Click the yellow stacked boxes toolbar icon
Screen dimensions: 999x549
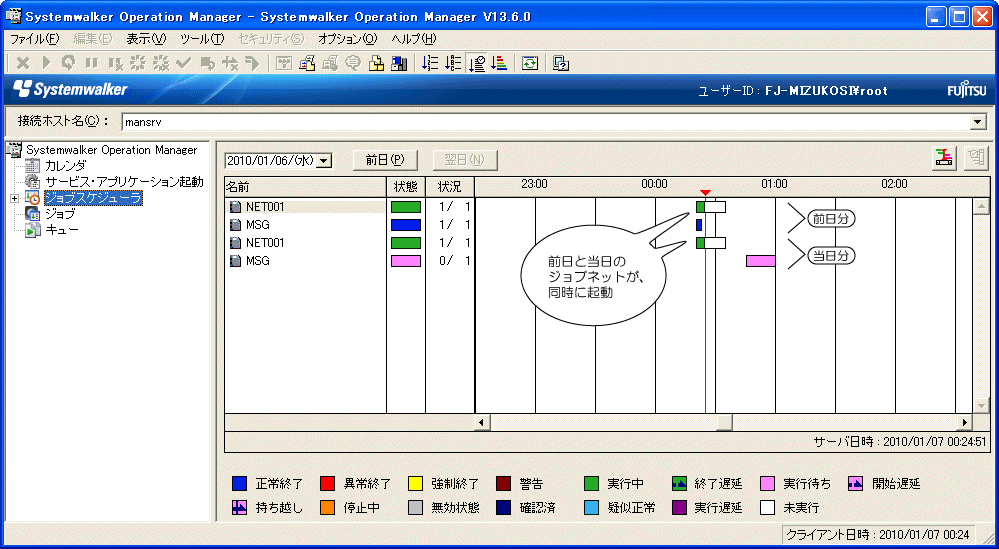point(377,63)
